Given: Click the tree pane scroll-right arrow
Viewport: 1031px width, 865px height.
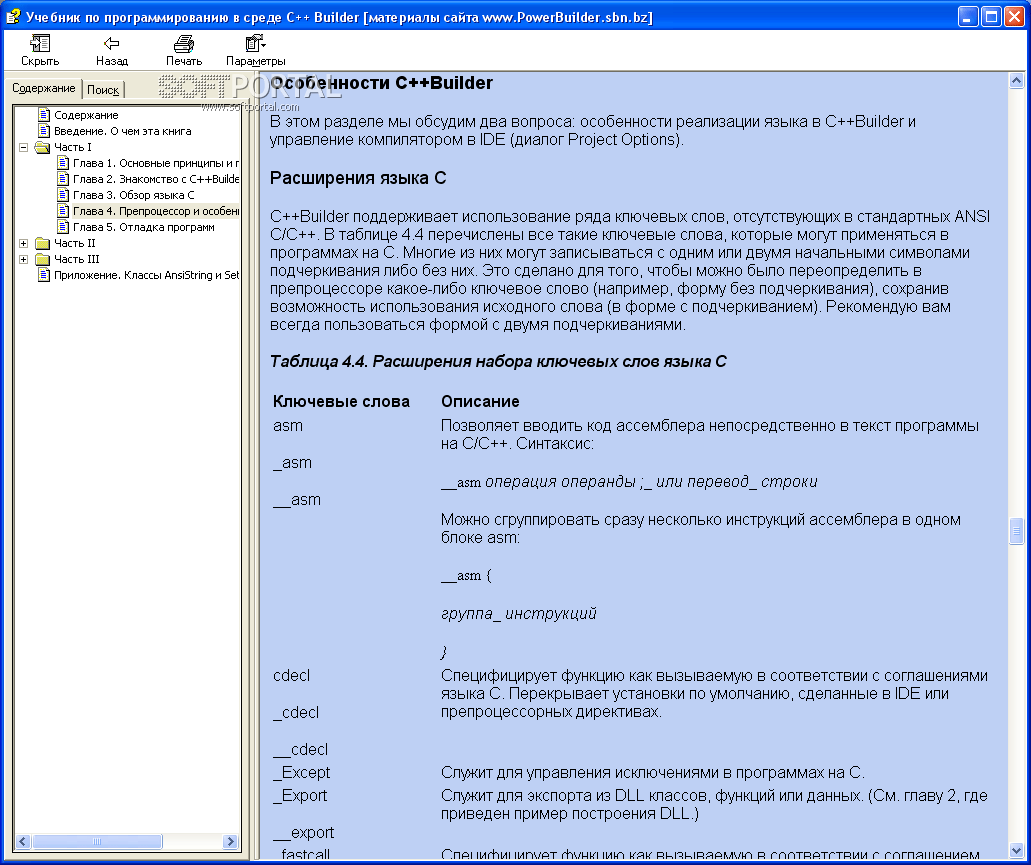Looking at the screenshot, I should click(x=230, y=841).
